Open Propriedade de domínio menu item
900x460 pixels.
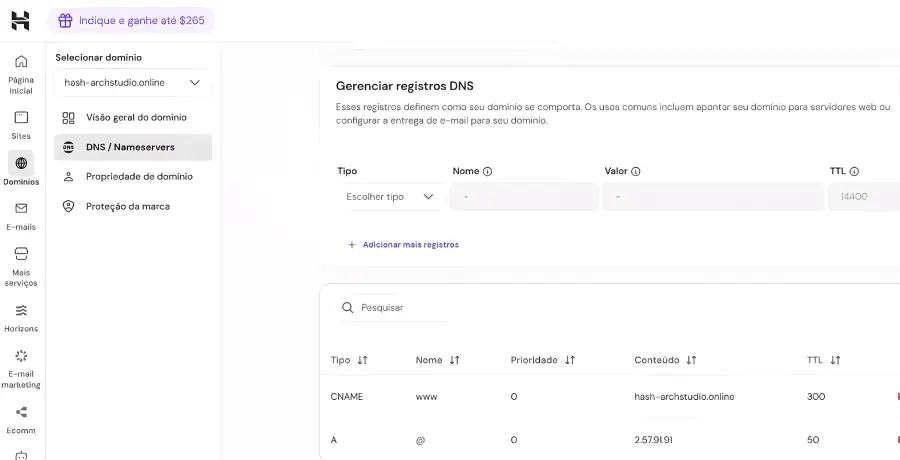133,177
